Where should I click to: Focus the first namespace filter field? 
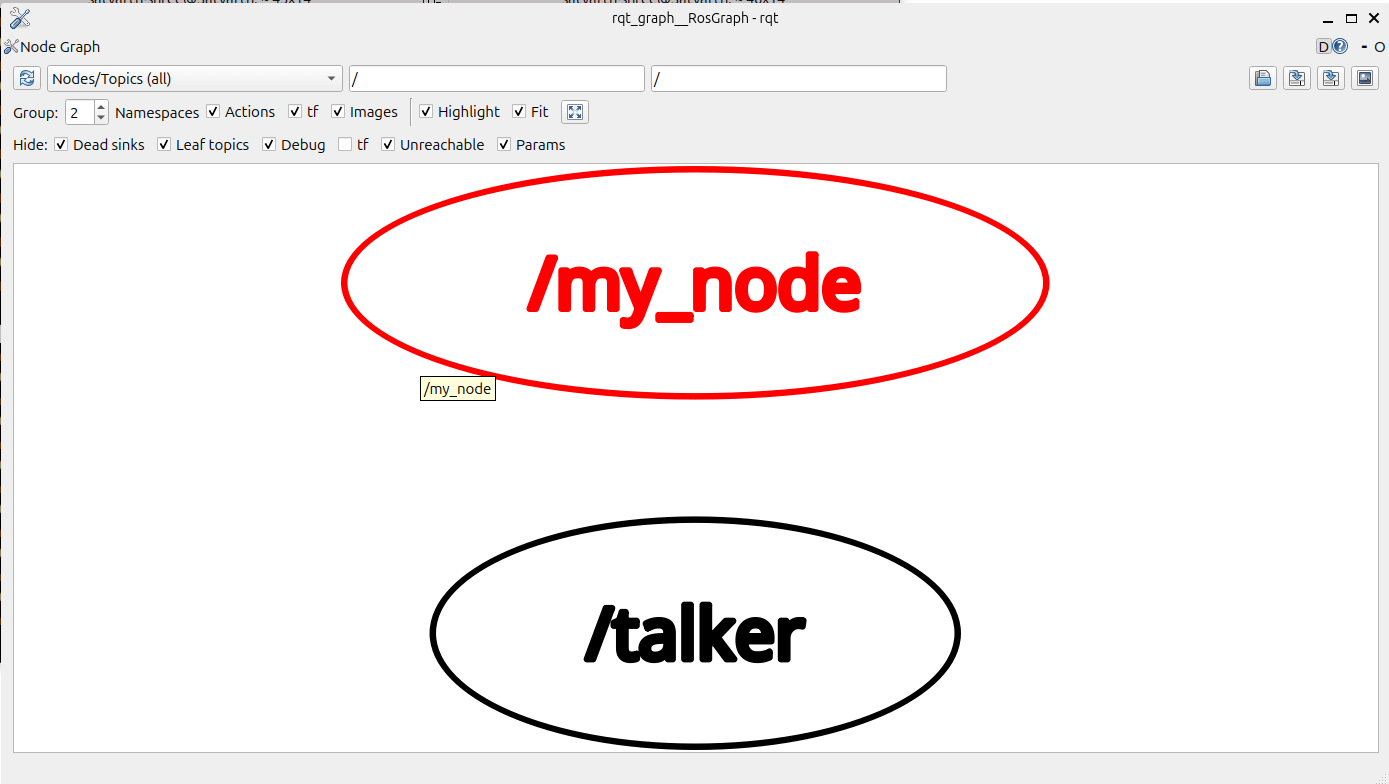(497, 79)
